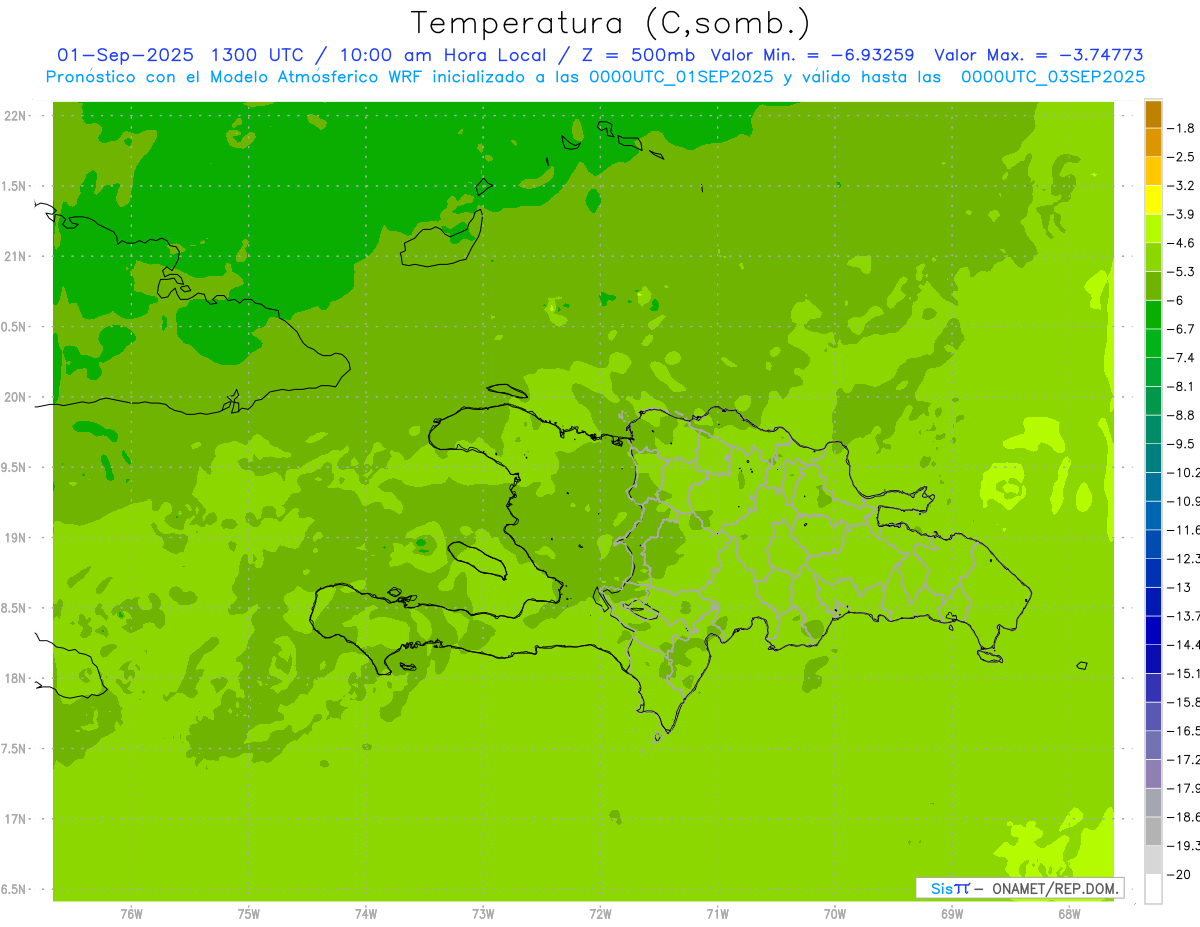Click the '75W' longitude axis label
1200x927 pixels.
click(249, 914)
